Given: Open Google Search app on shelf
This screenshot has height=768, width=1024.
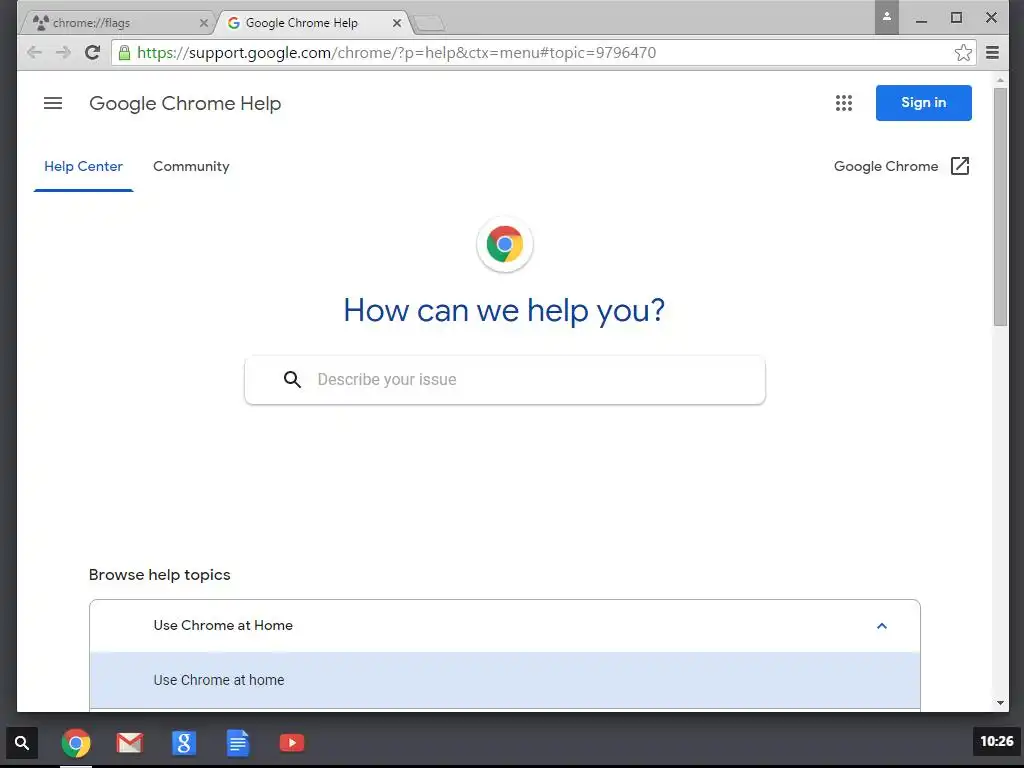Looking at the screenshot, I should click(x=184, y=743).
